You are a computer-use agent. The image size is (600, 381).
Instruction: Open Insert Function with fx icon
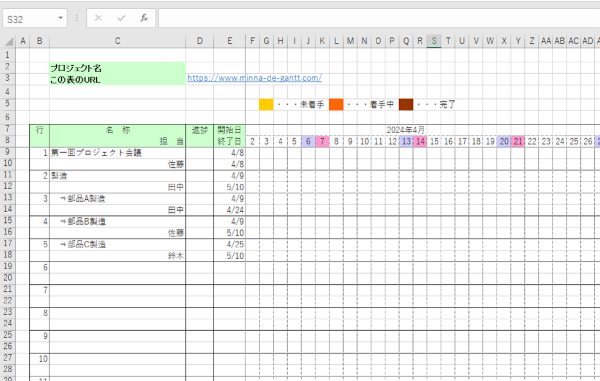click(144, 18)
